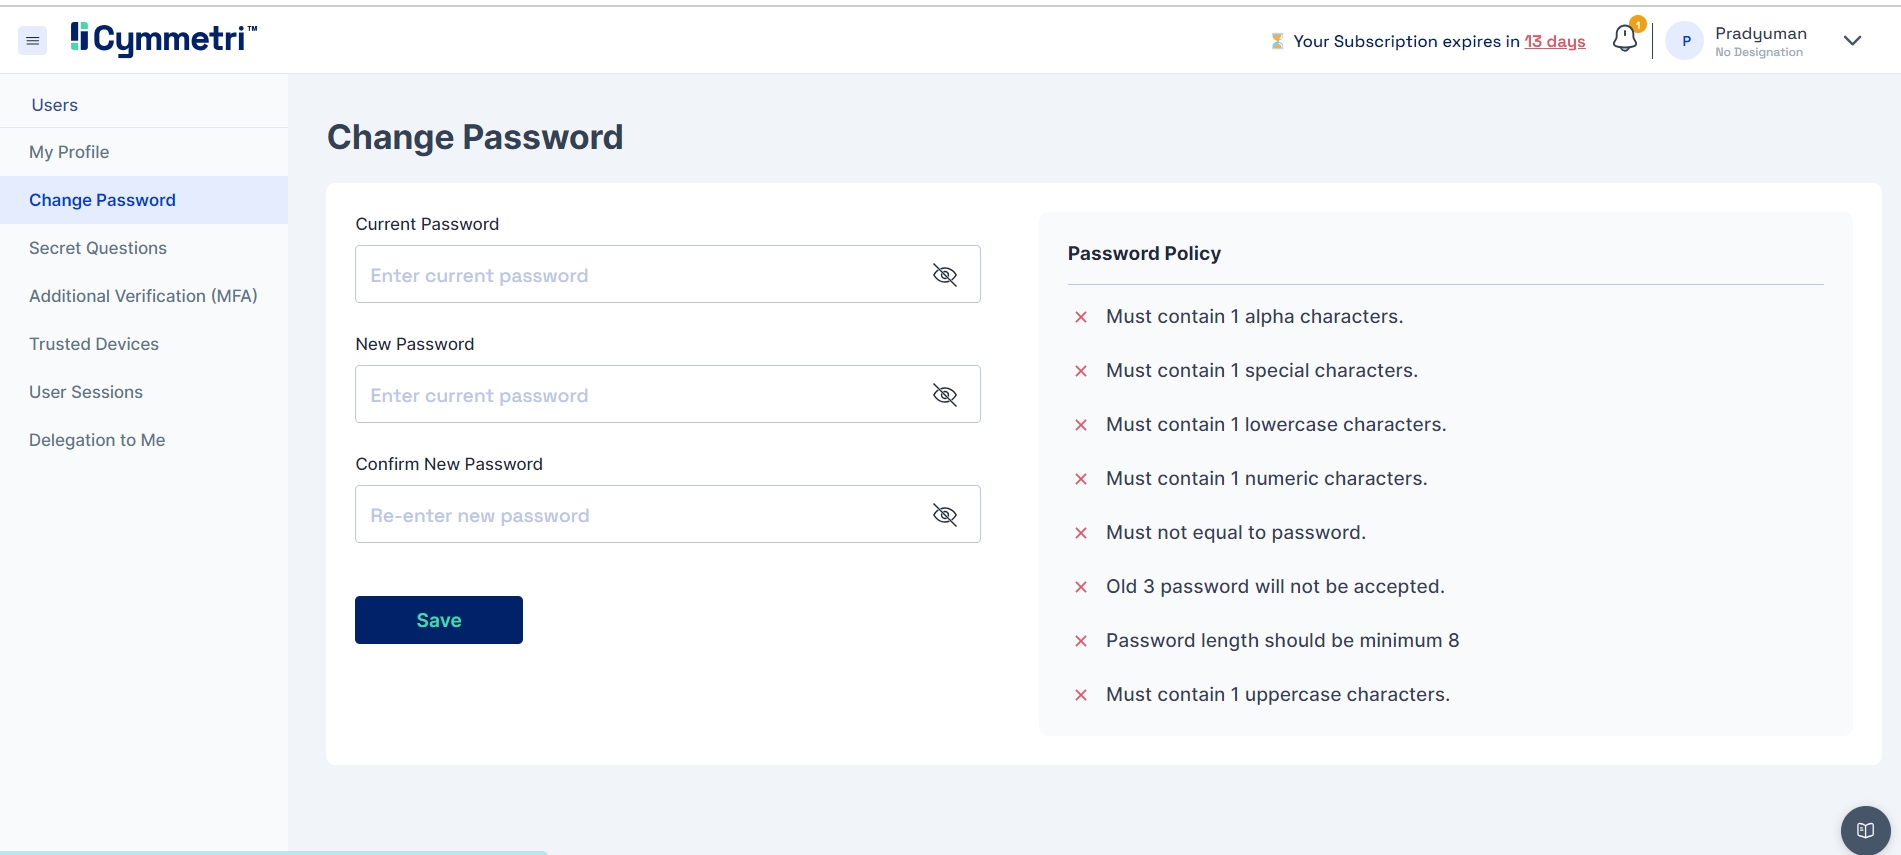Open the help book icon at bottom right
The height and width of the screenshot is (855, 1901).
coord(1865,830)
